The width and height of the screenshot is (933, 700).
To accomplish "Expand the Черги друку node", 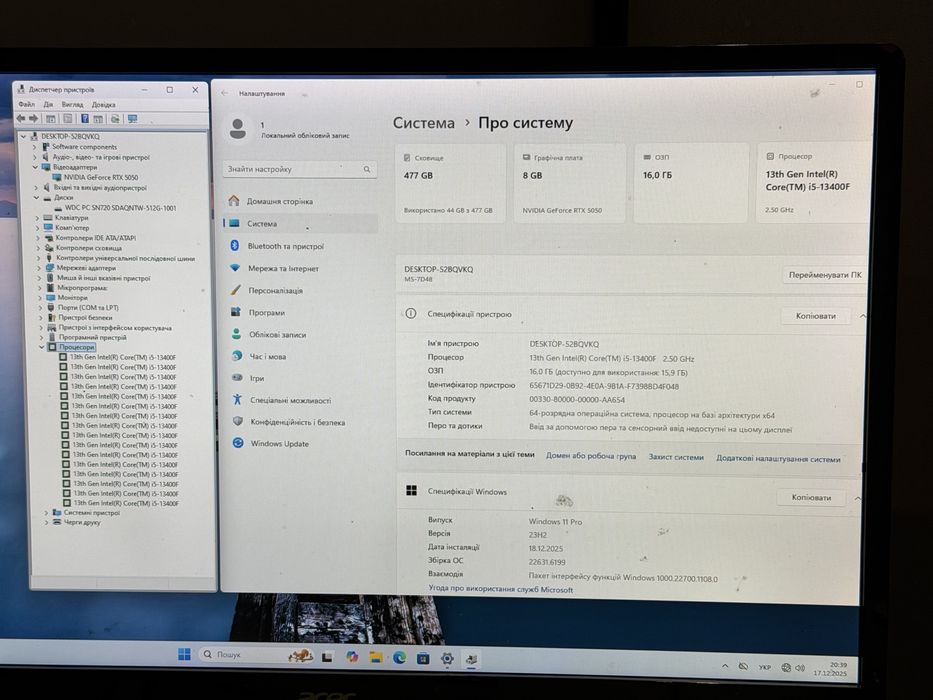I will [x=46, y=522].
